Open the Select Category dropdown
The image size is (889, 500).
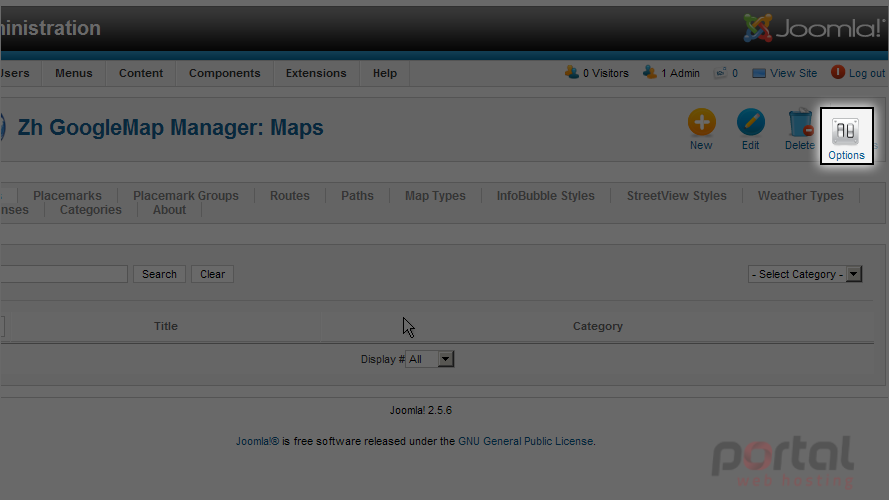(x=805, y=274)
